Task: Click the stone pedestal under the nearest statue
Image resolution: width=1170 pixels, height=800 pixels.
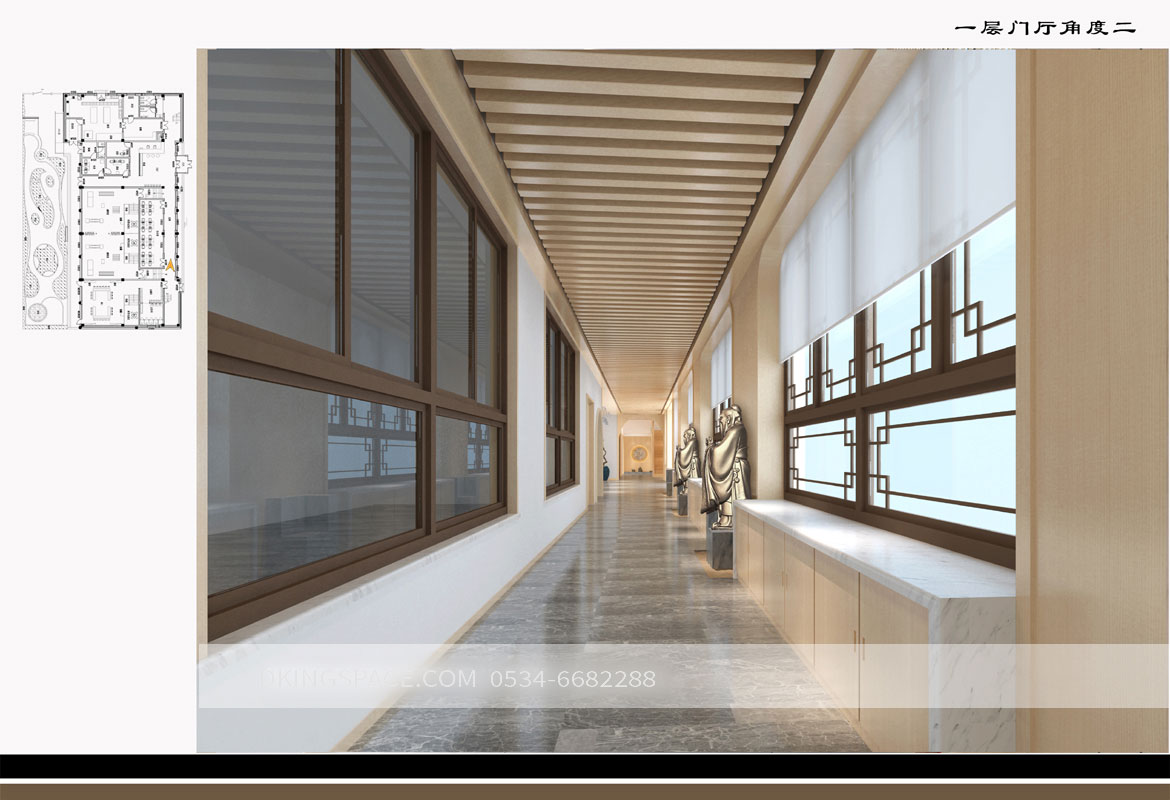Action: (x=722, y=546)
